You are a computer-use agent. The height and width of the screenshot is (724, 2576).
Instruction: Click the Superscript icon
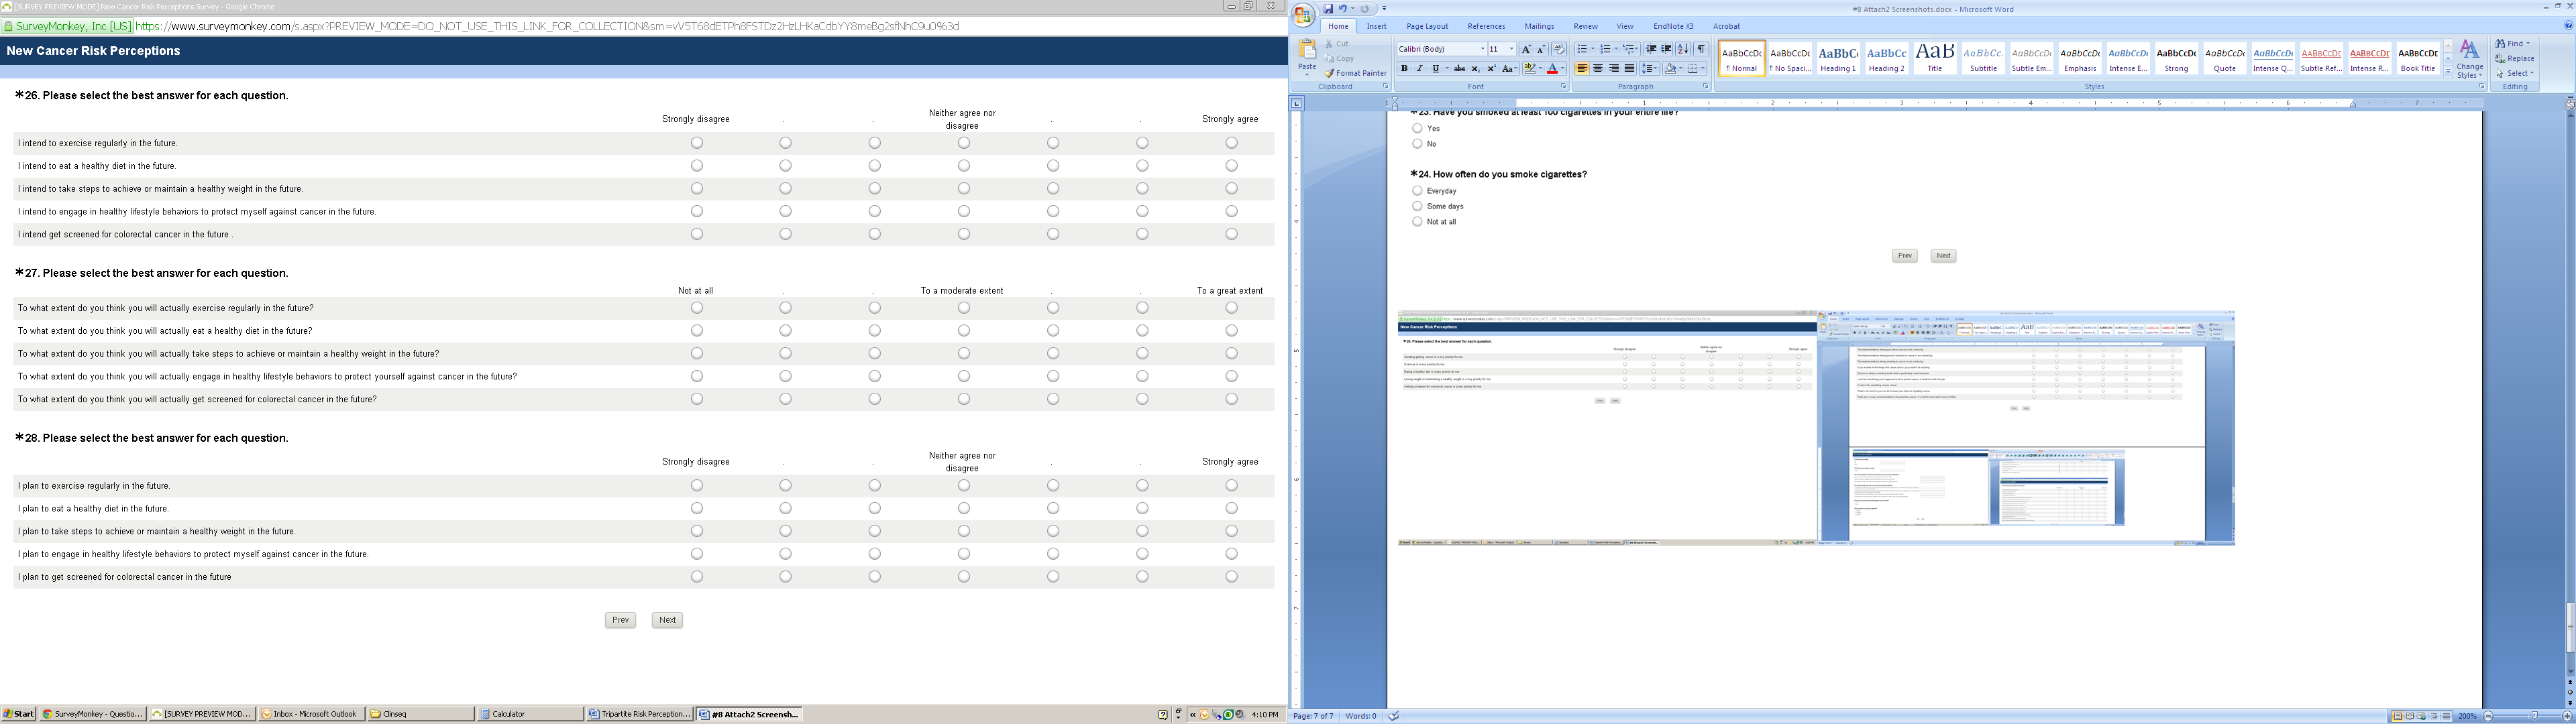[x=1491, y=69]
